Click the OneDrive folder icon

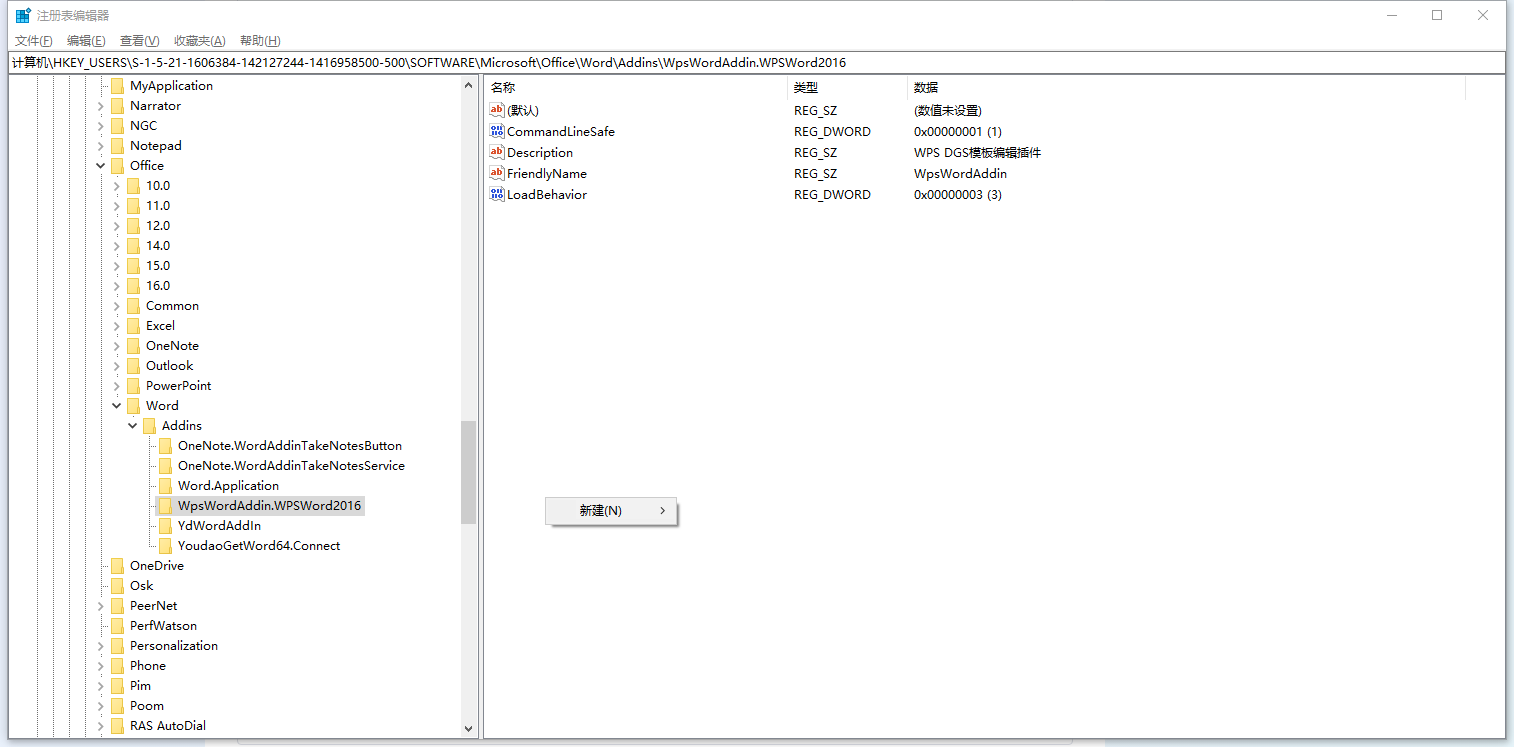click(118, 566)
